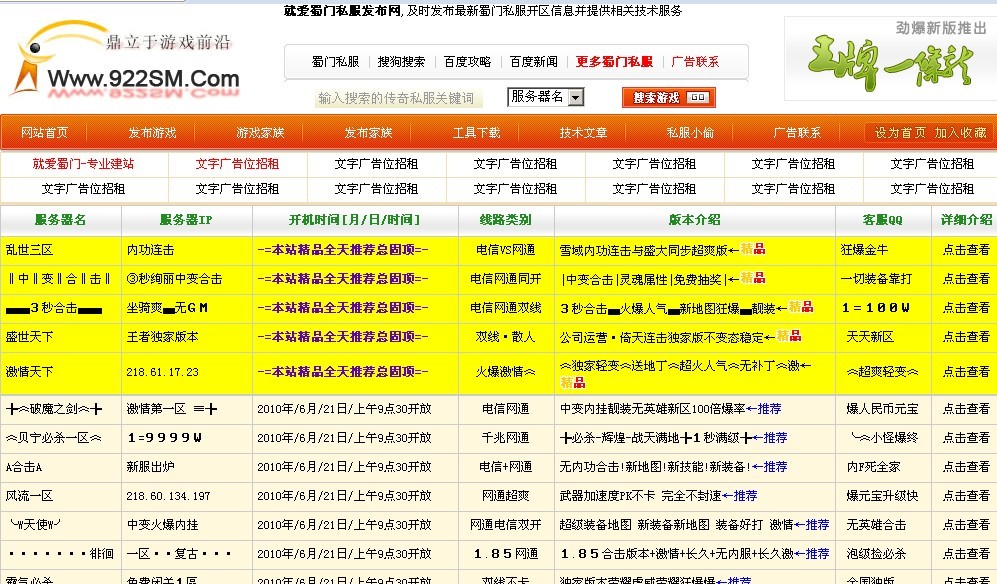997x584 pixels.
Task: Click the 推荐 icon in 激情第一区 row
Action: [770, 409]
